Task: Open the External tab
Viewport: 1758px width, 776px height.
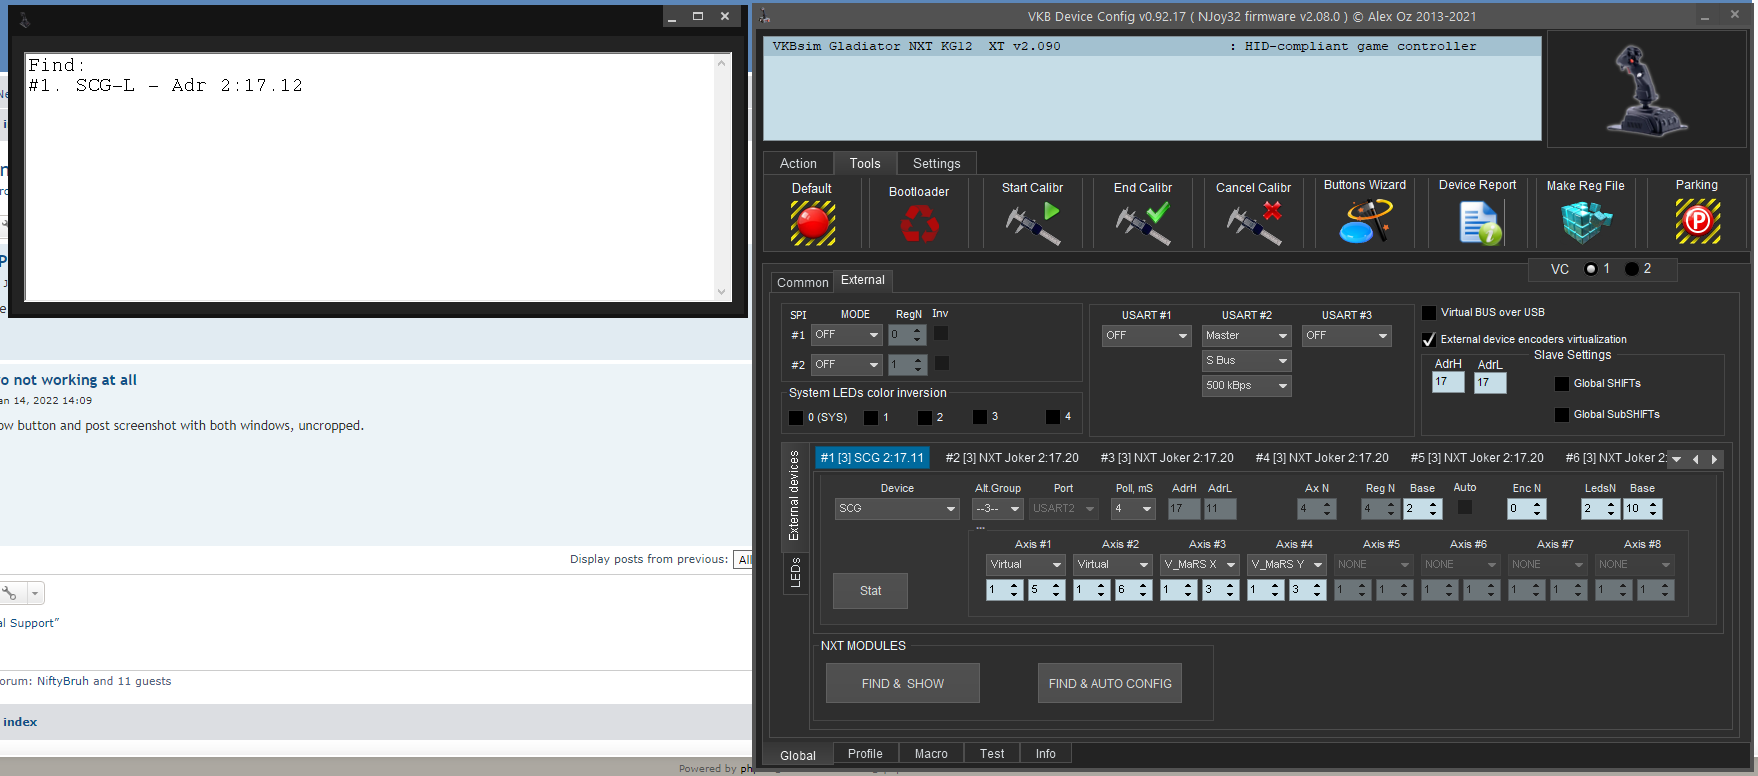Action: click(x=862, y=280)
